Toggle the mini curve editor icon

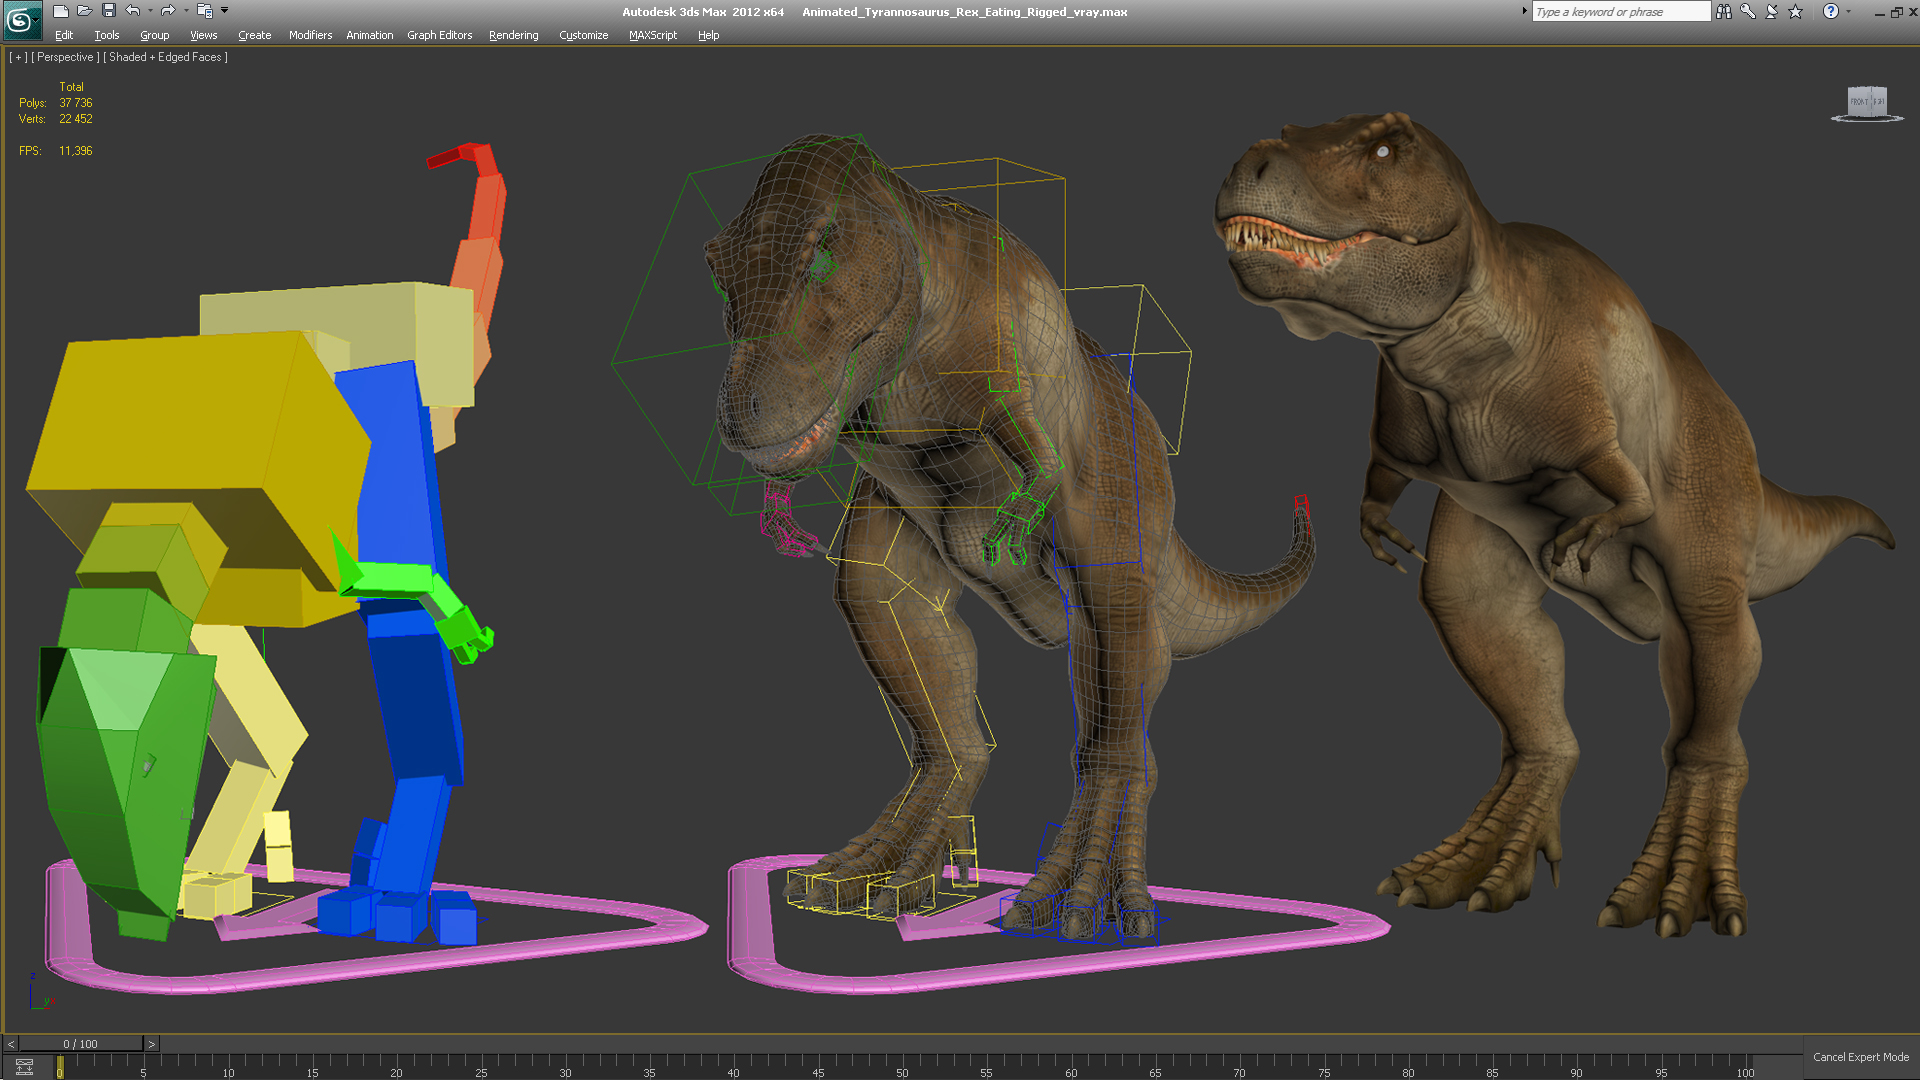[x=25, y=1067]
